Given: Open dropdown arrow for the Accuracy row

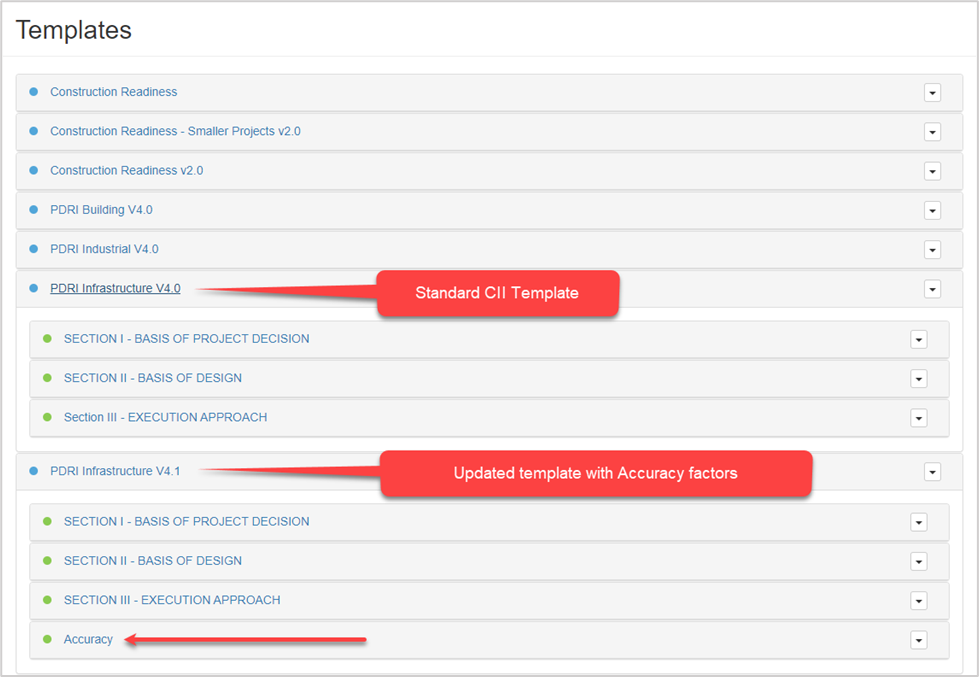Looking at the screenshot, I should (918, 641).
